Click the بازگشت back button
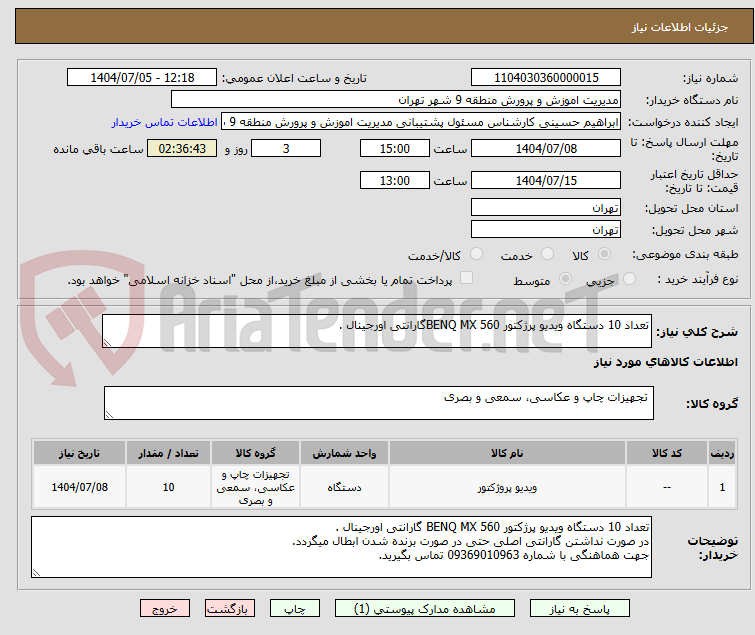This screenshot has height=635, width=755. tap(229, 609)
